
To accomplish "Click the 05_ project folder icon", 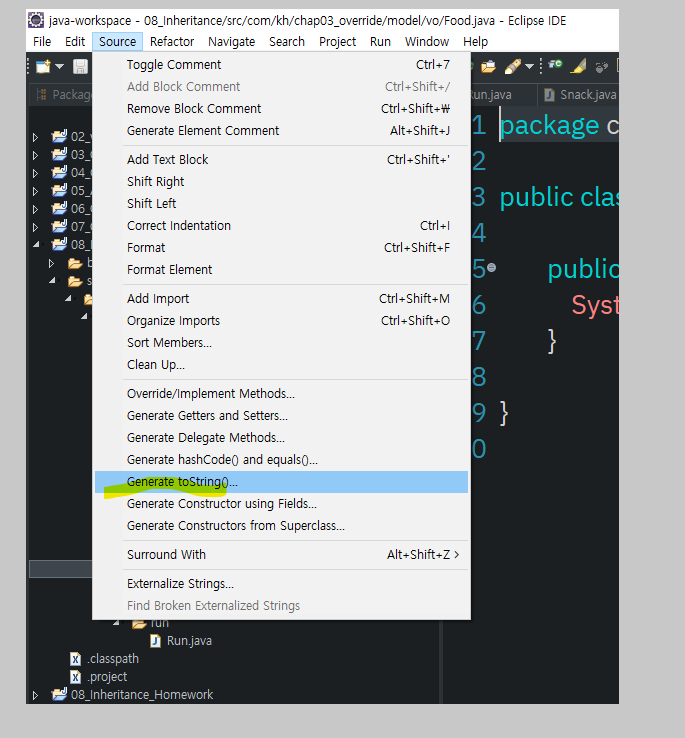I will pyautogui.click(x=59, y=191).
